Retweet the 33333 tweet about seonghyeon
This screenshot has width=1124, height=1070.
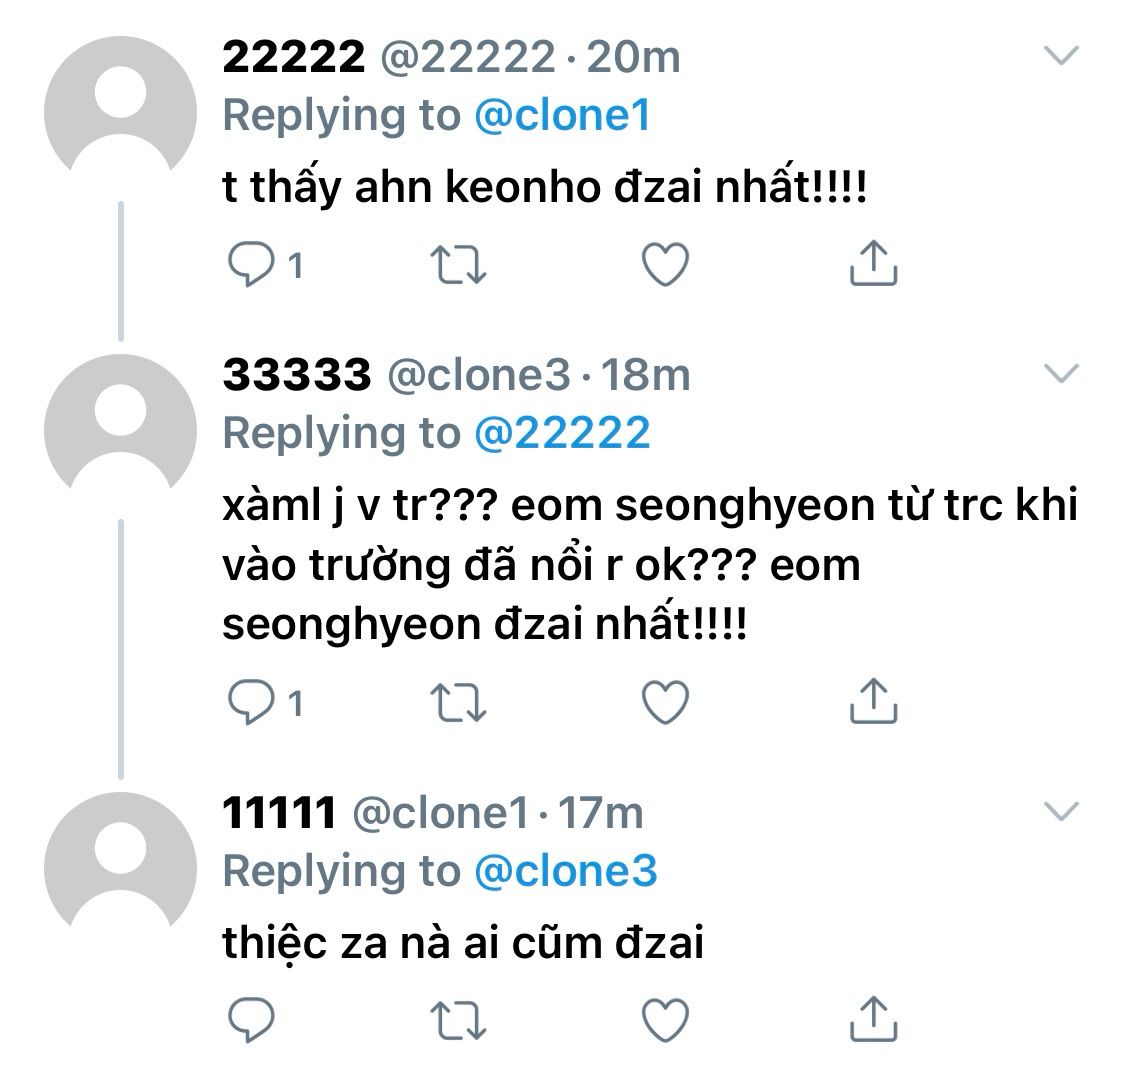458,703
